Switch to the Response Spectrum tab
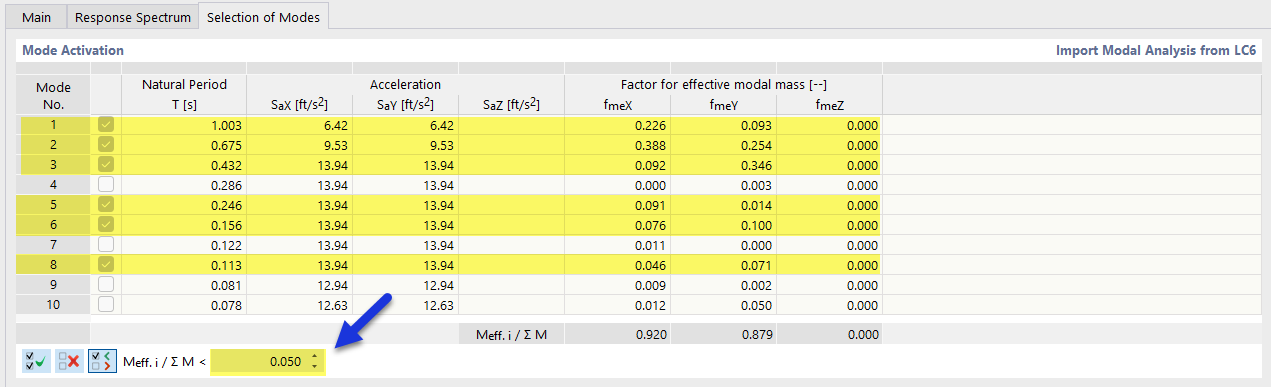This screenshot has height=387, width=1271. point(133,18)
